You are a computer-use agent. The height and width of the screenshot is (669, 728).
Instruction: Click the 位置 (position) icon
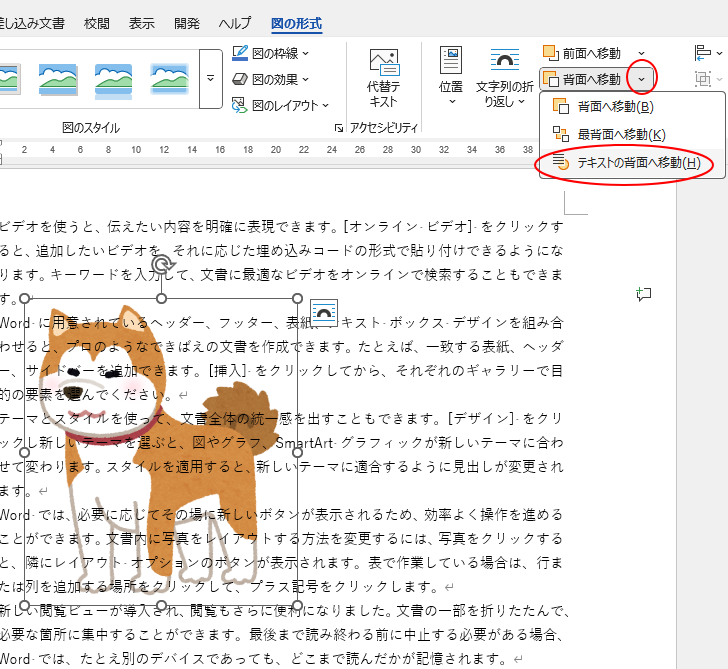coord(451,76)
